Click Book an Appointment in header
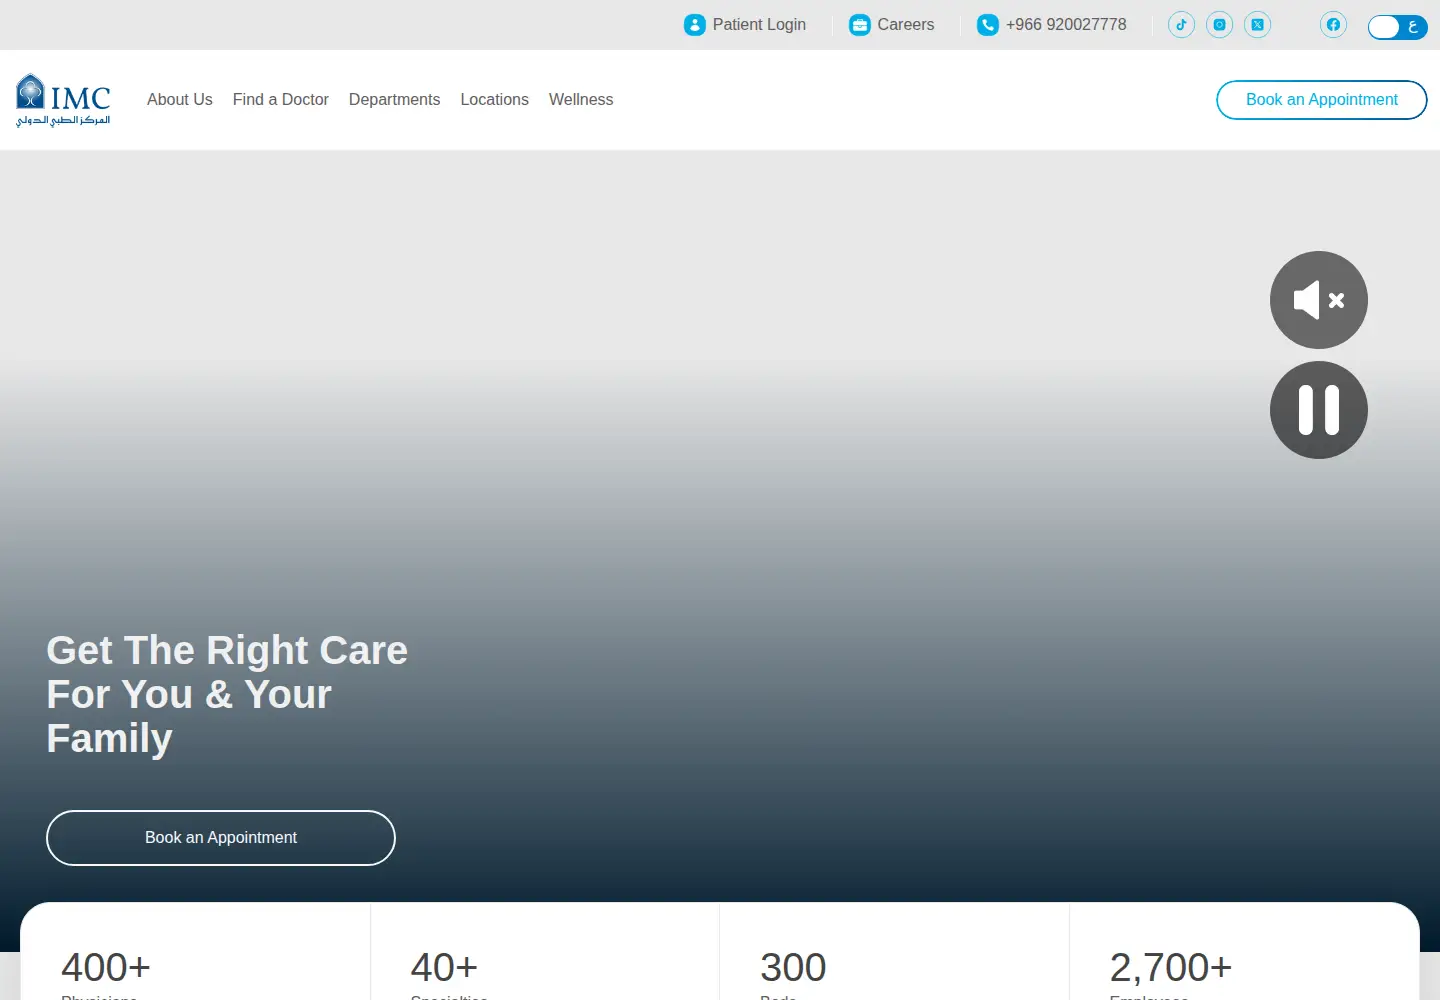 point(1321,100)
